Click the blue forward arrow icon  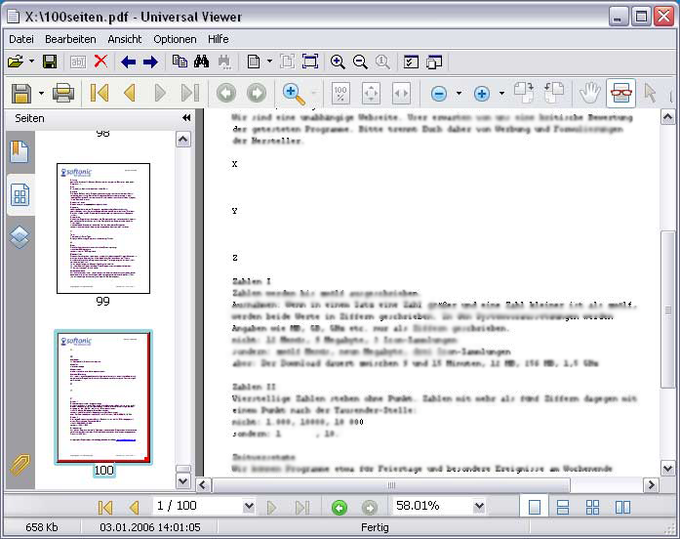click(150, 62)
